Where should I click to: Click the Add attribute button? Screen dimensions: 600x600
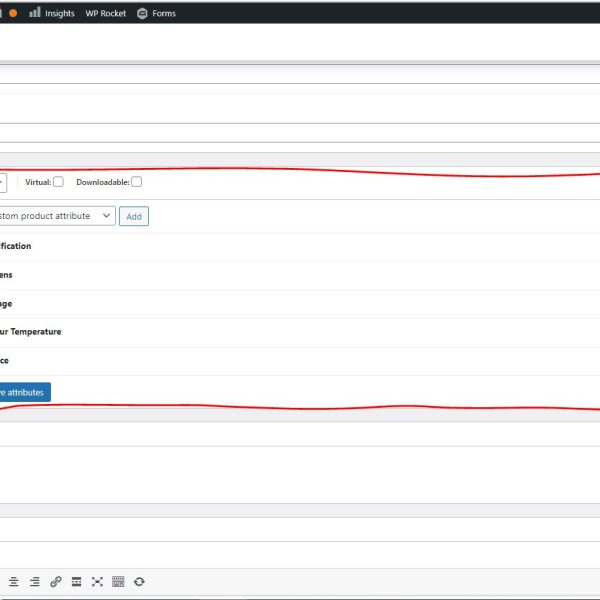134,216
